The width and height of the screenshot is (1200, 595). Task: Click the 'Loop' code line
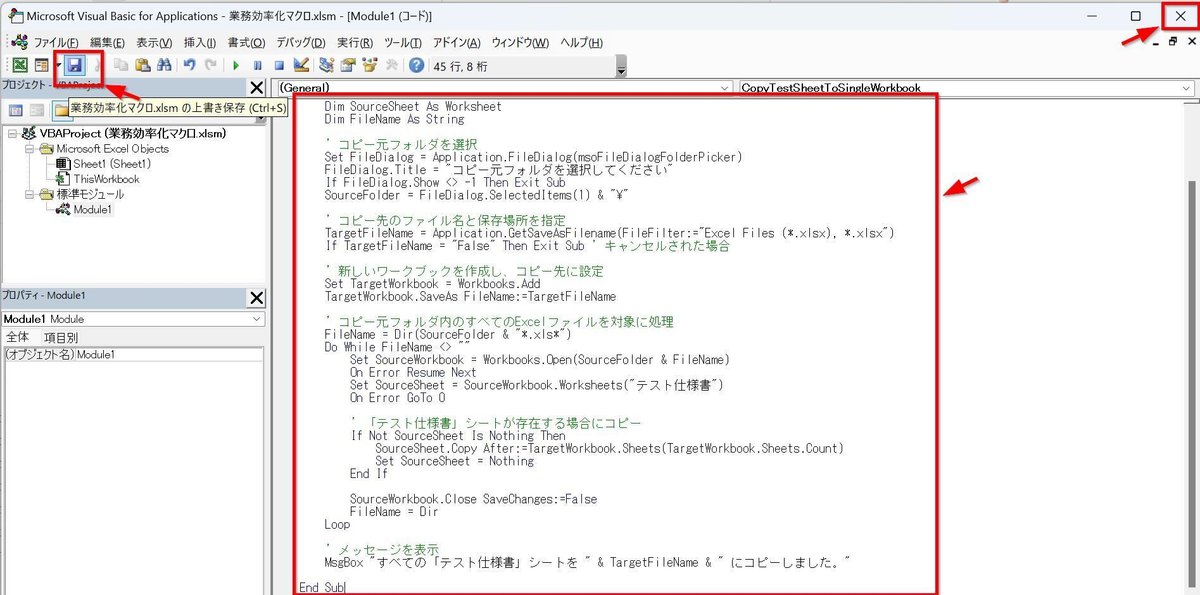pyautogui.click(x=337, y=524)
